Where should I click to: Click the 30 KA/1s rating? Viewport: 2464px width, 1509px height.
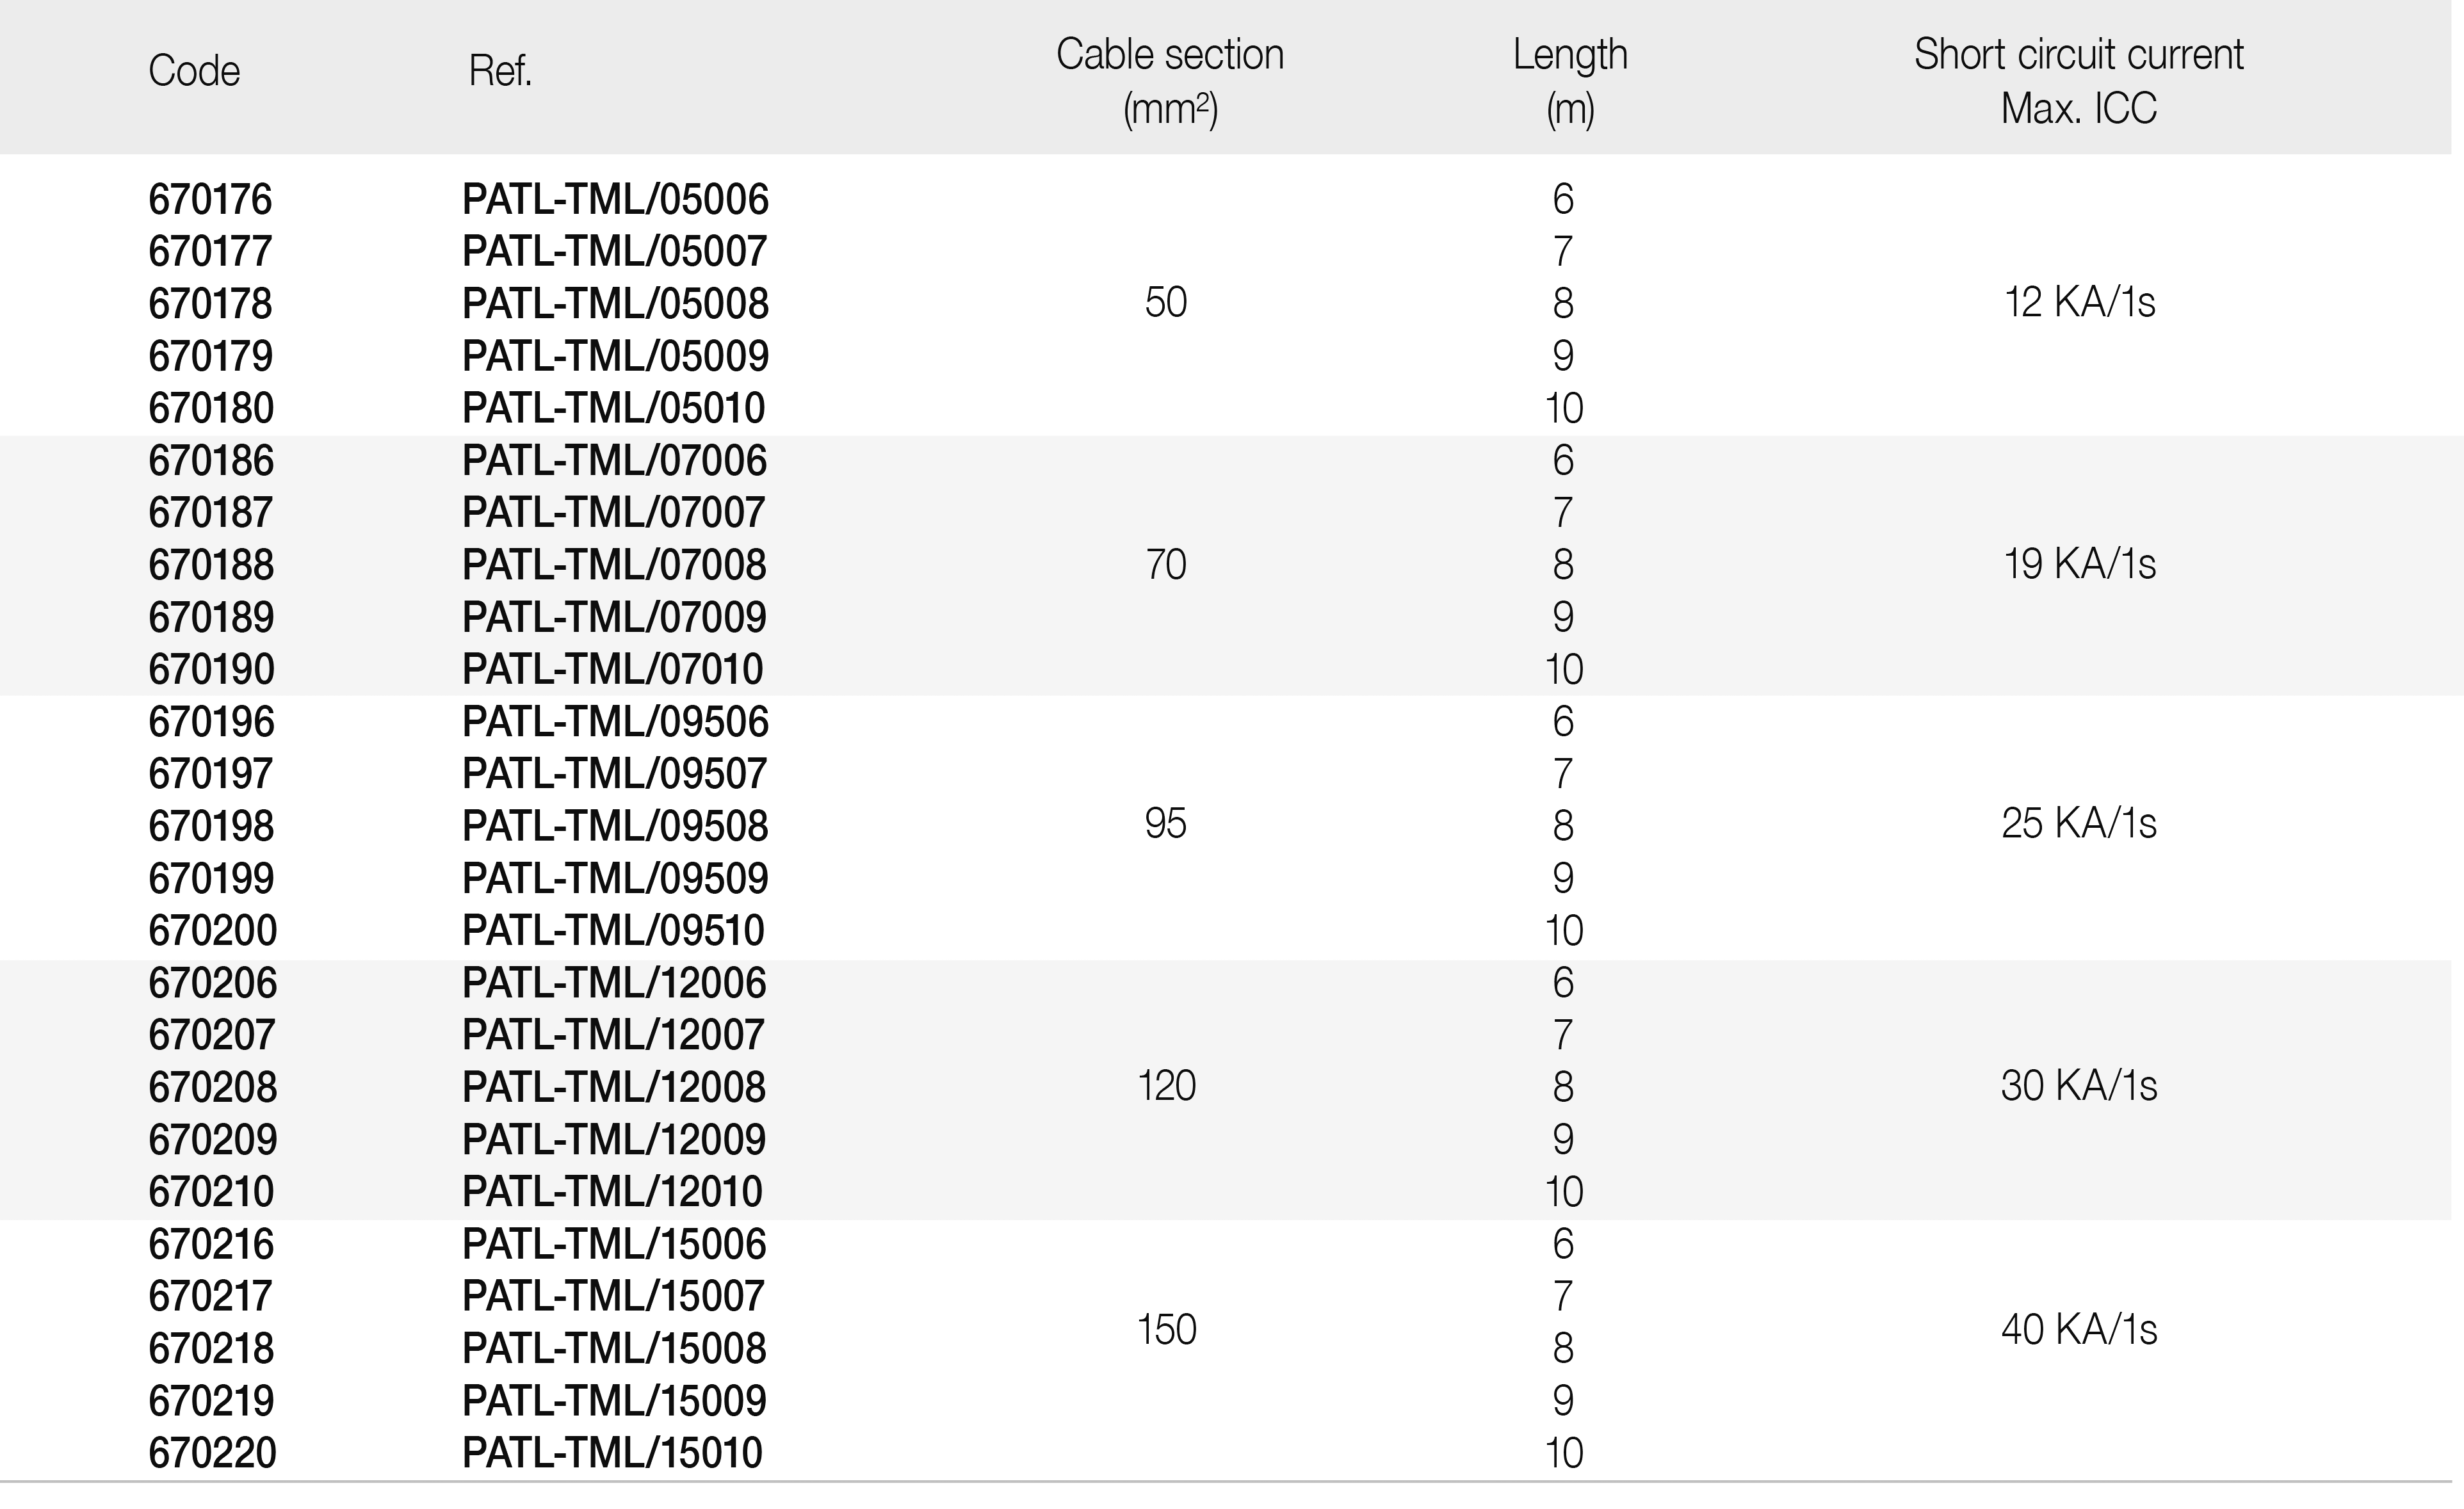click(2079, 1086)
